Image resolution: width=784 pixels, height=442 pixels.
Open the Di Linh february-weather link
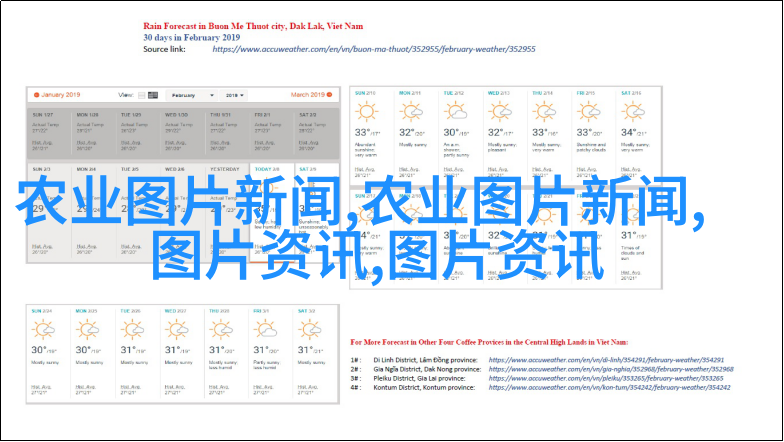point(606,360)
